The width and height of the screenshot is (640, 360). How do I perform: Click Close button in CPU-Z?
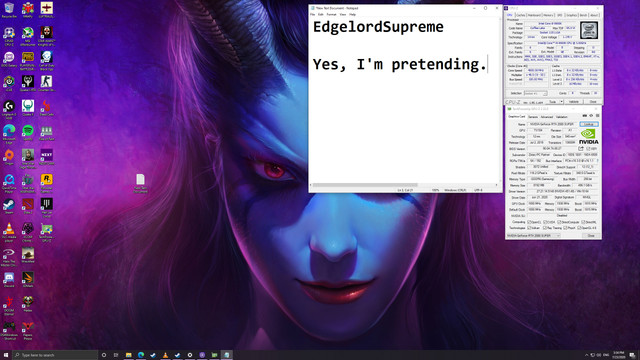click(x=593, y=102)
